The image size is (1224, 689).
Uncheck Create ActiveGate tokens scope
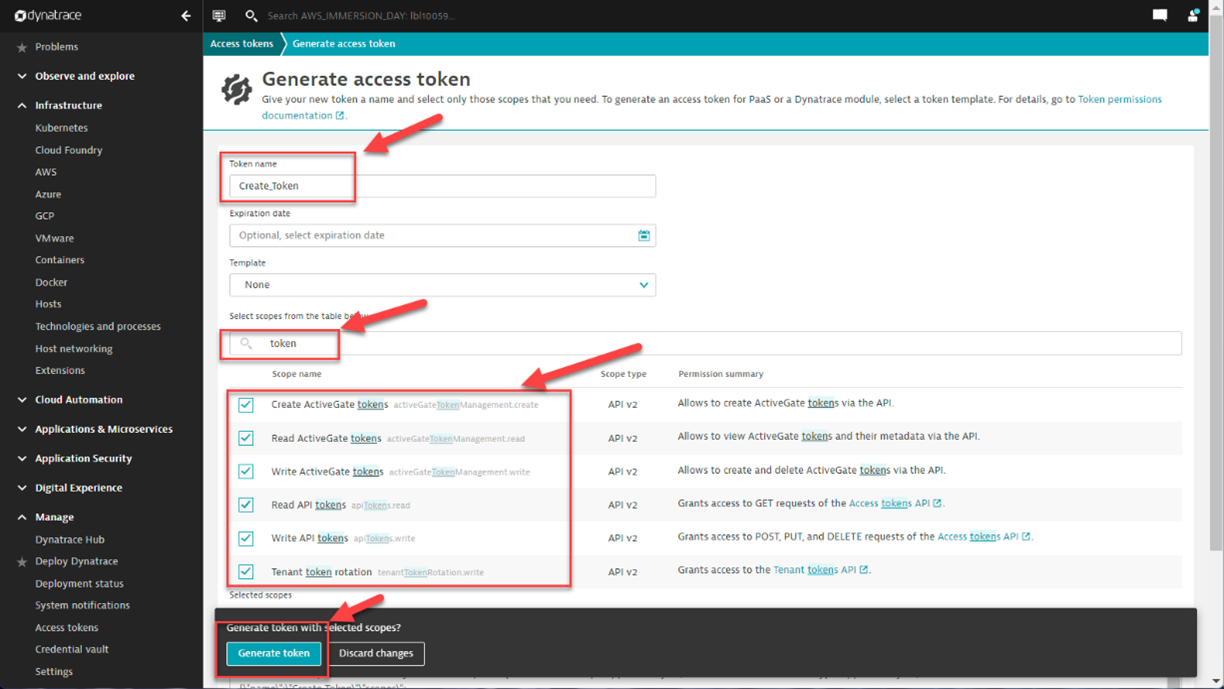click(x=246, y=405)
